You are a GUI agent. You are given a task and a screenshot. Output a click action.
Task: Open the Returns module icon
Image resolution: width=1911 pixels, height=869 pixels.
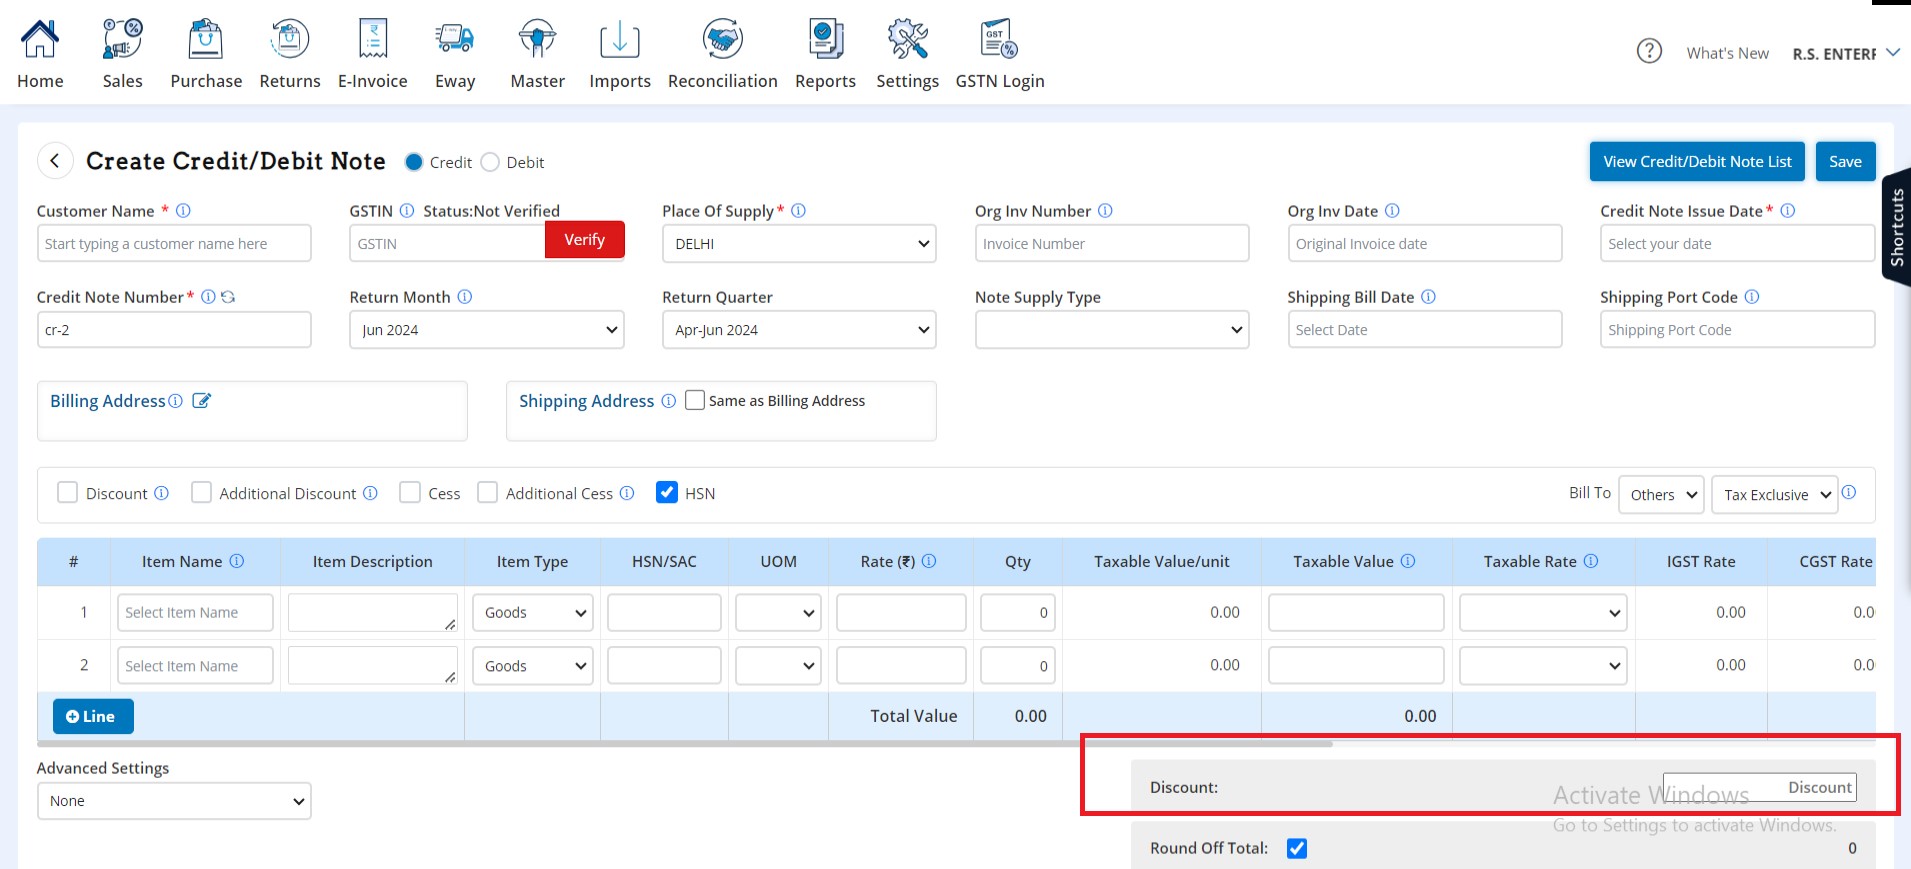tap(290, 39)
